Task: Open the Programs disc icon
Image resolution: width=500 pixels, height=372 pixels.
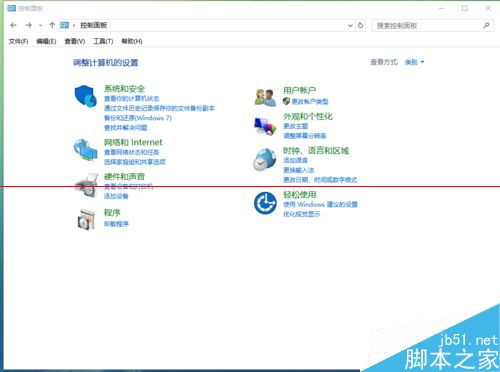Action: pos(86,219)
